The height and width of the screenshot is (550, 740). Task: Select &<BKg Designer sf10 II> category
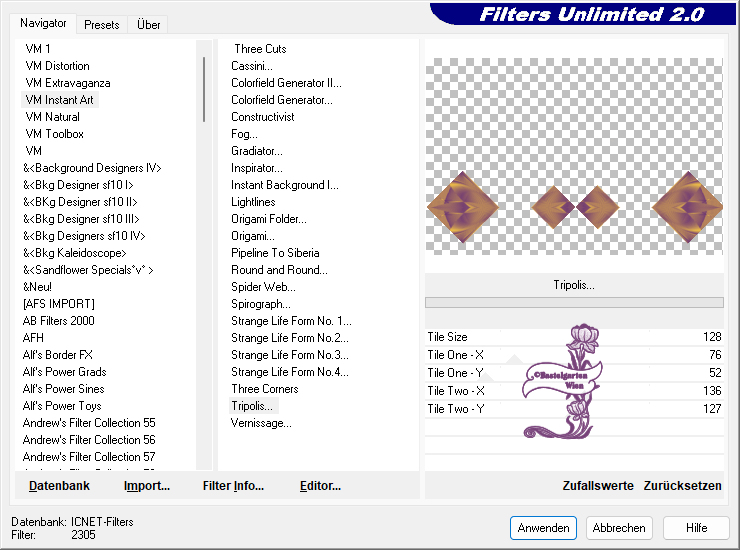click(x=80, y=202)
